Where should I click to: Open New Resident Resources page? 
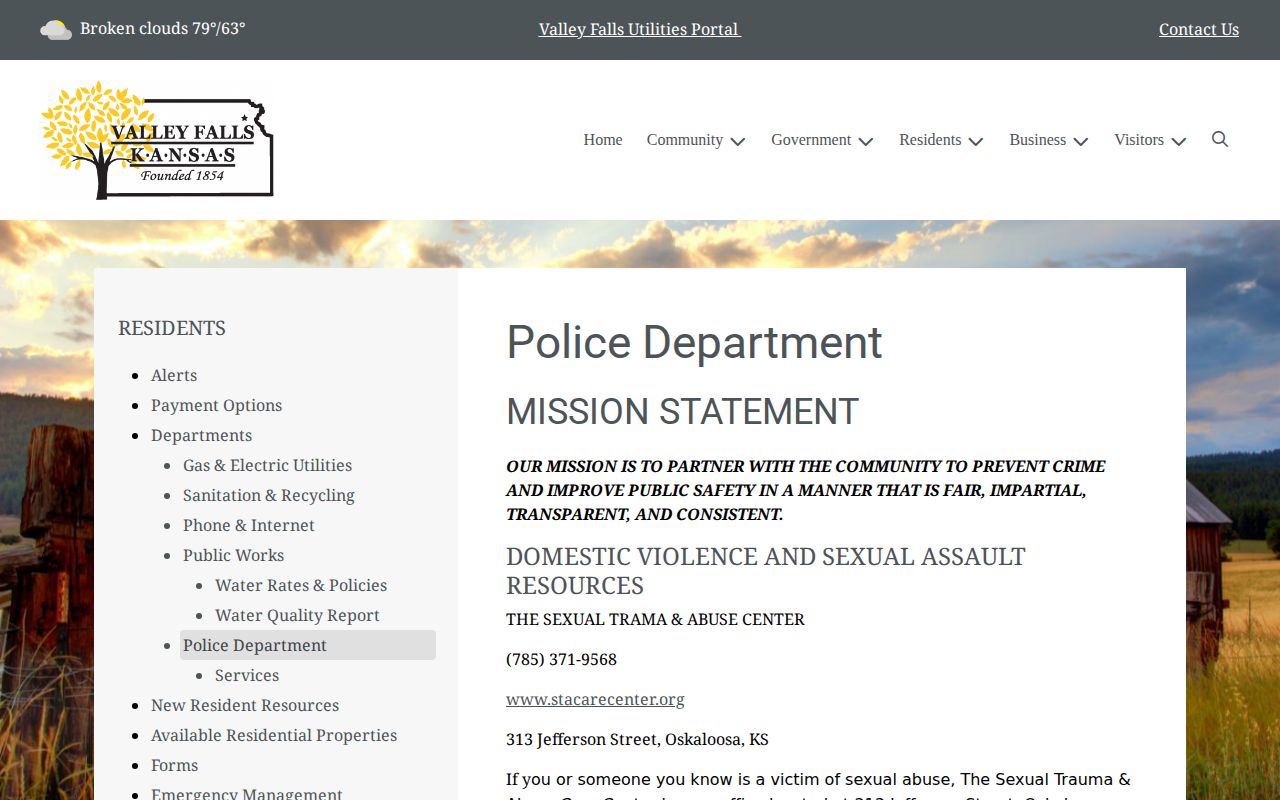(245, 705)
